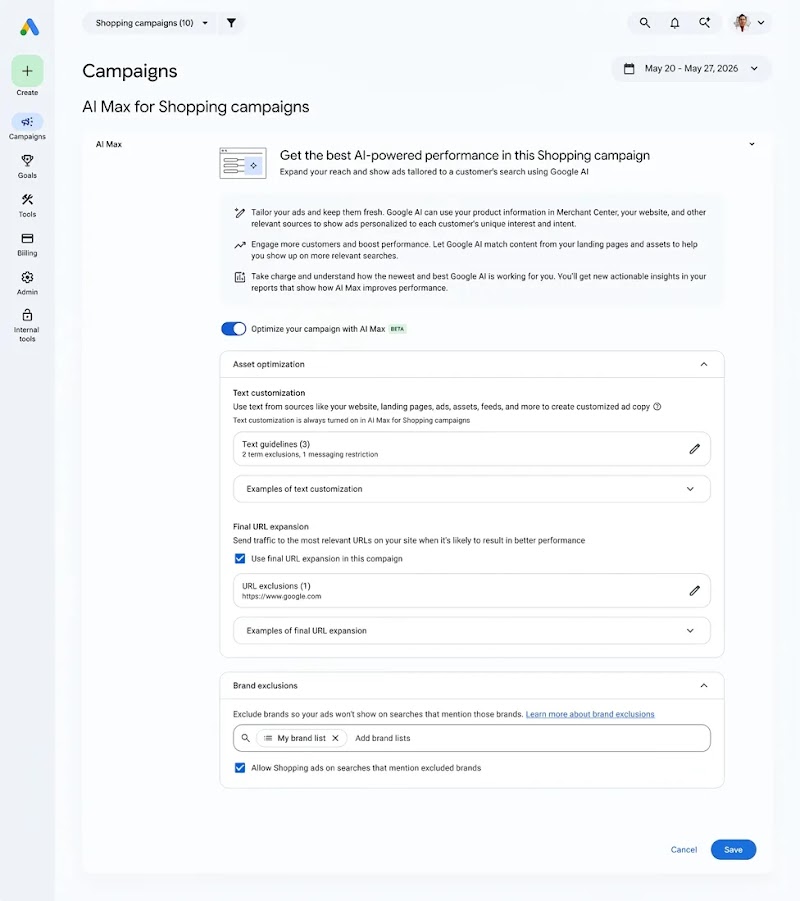The height and width of the screenshot is (901, 800).
Task: Click the Create plus button
Action: point(27,71)
